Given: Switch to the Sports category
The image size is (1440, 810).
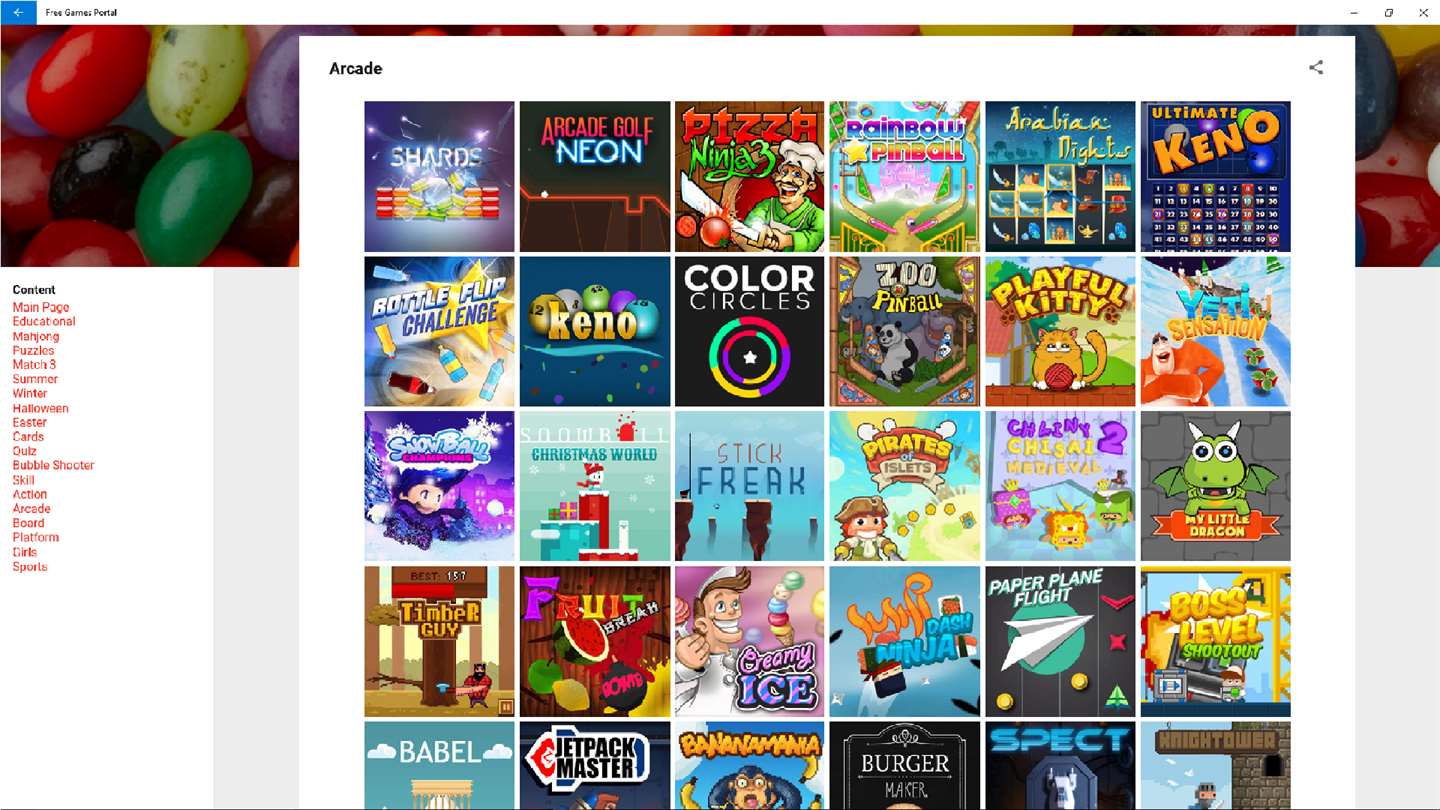Looking at the screenshot, I should coord(30,566).
